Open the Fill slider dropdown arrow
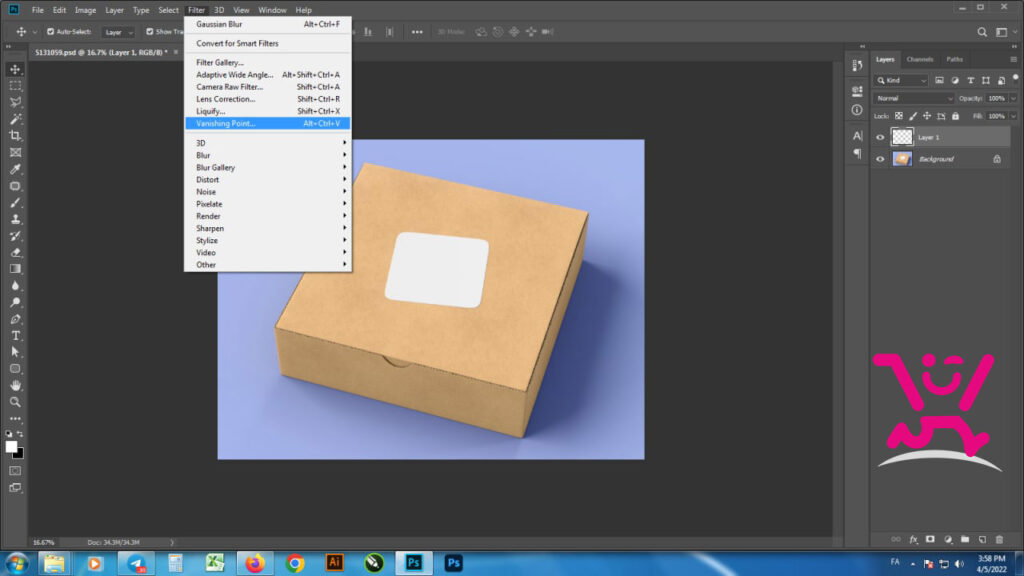The image size is (1024, 576). [x=1013, y=116]
